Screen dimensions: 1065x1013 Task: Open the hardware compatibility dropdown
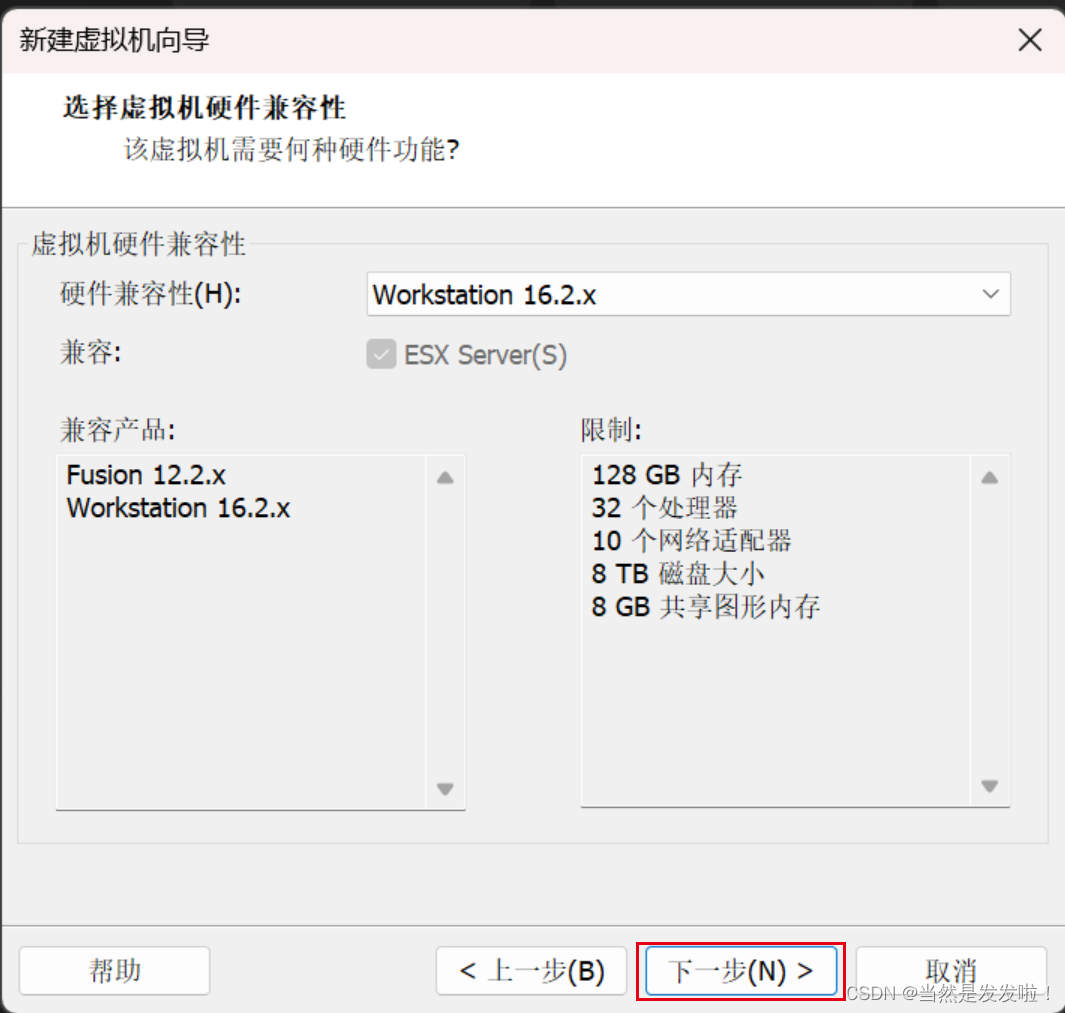(x=688, y=294)
